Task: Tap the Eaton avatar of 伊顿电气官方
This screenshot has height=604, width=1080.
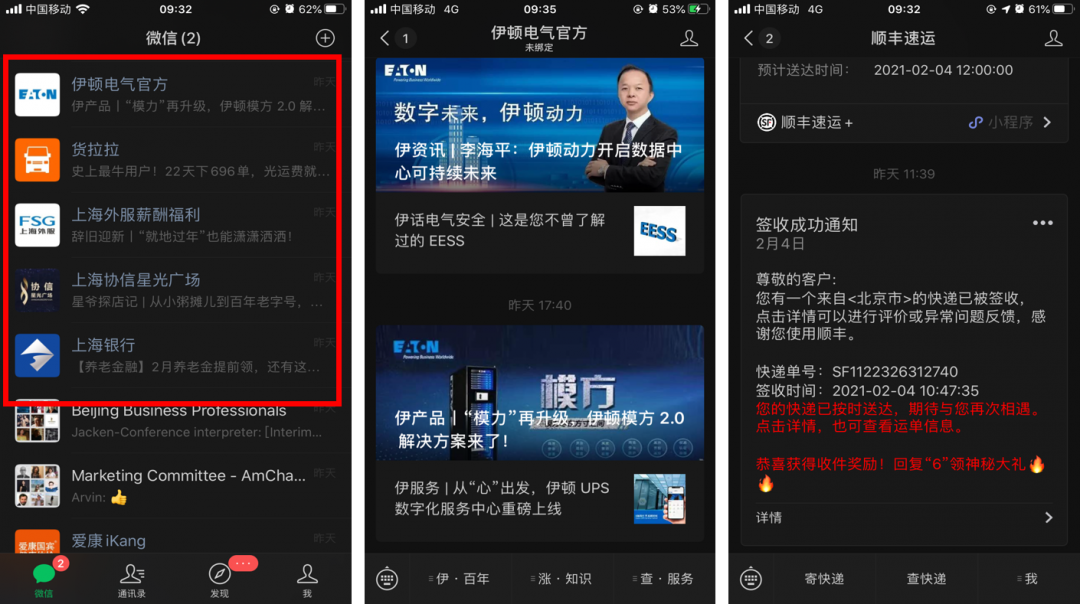Action: [37, 94]
